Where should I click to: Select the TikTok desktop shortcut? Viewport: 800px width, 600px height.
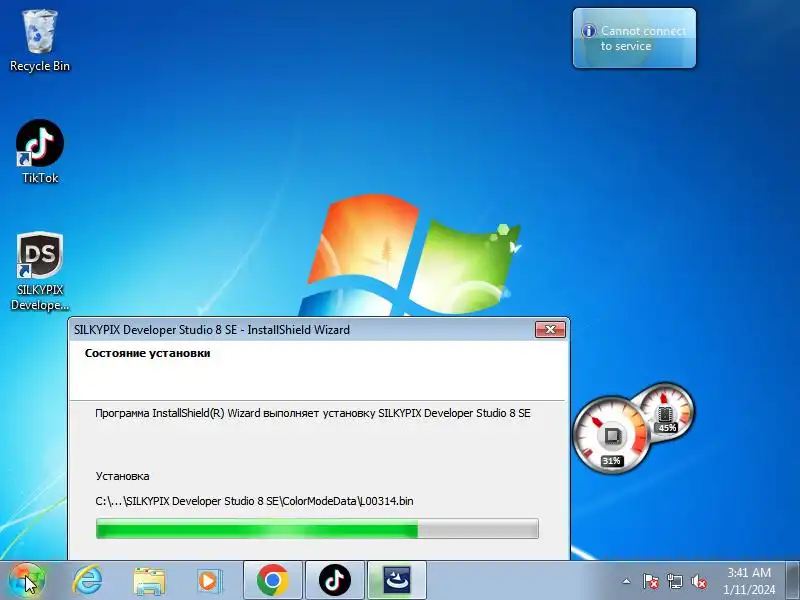pos(40,152)
